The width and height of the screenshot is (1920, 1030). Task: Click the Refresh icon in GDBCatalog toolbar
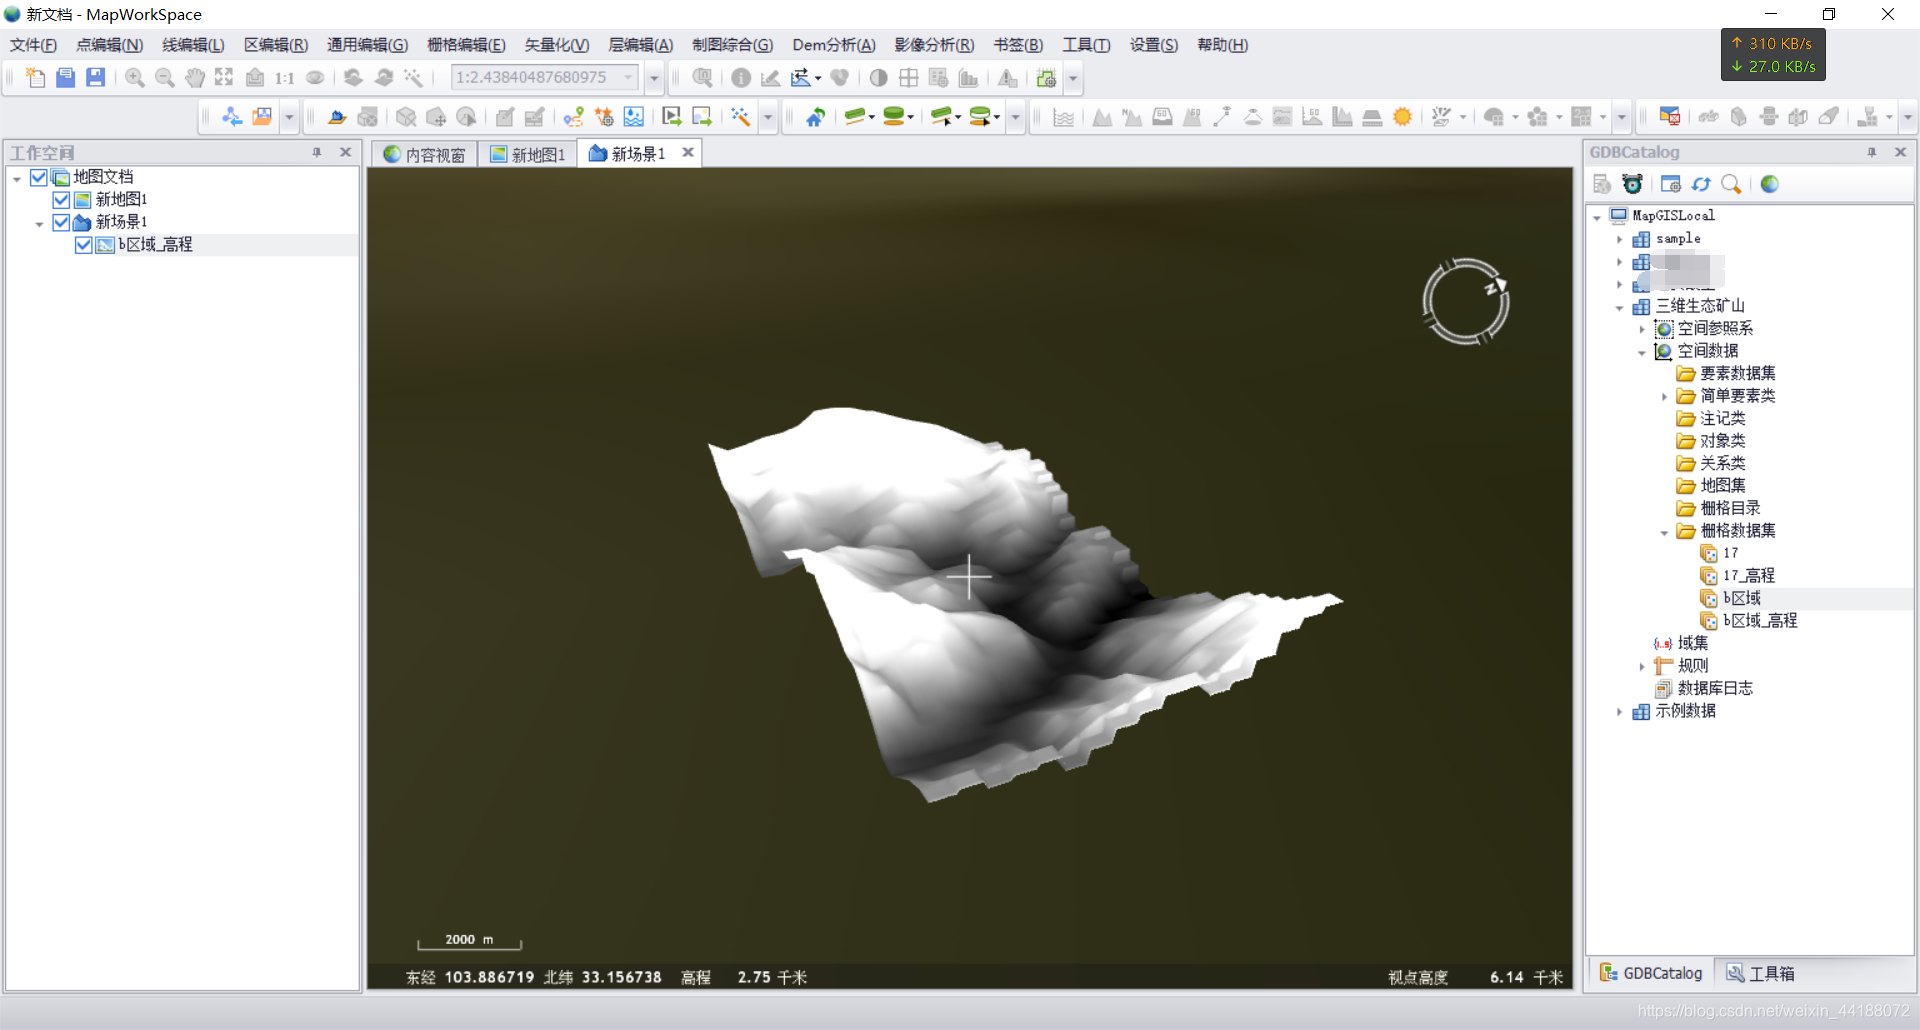tap(1701, 184)
